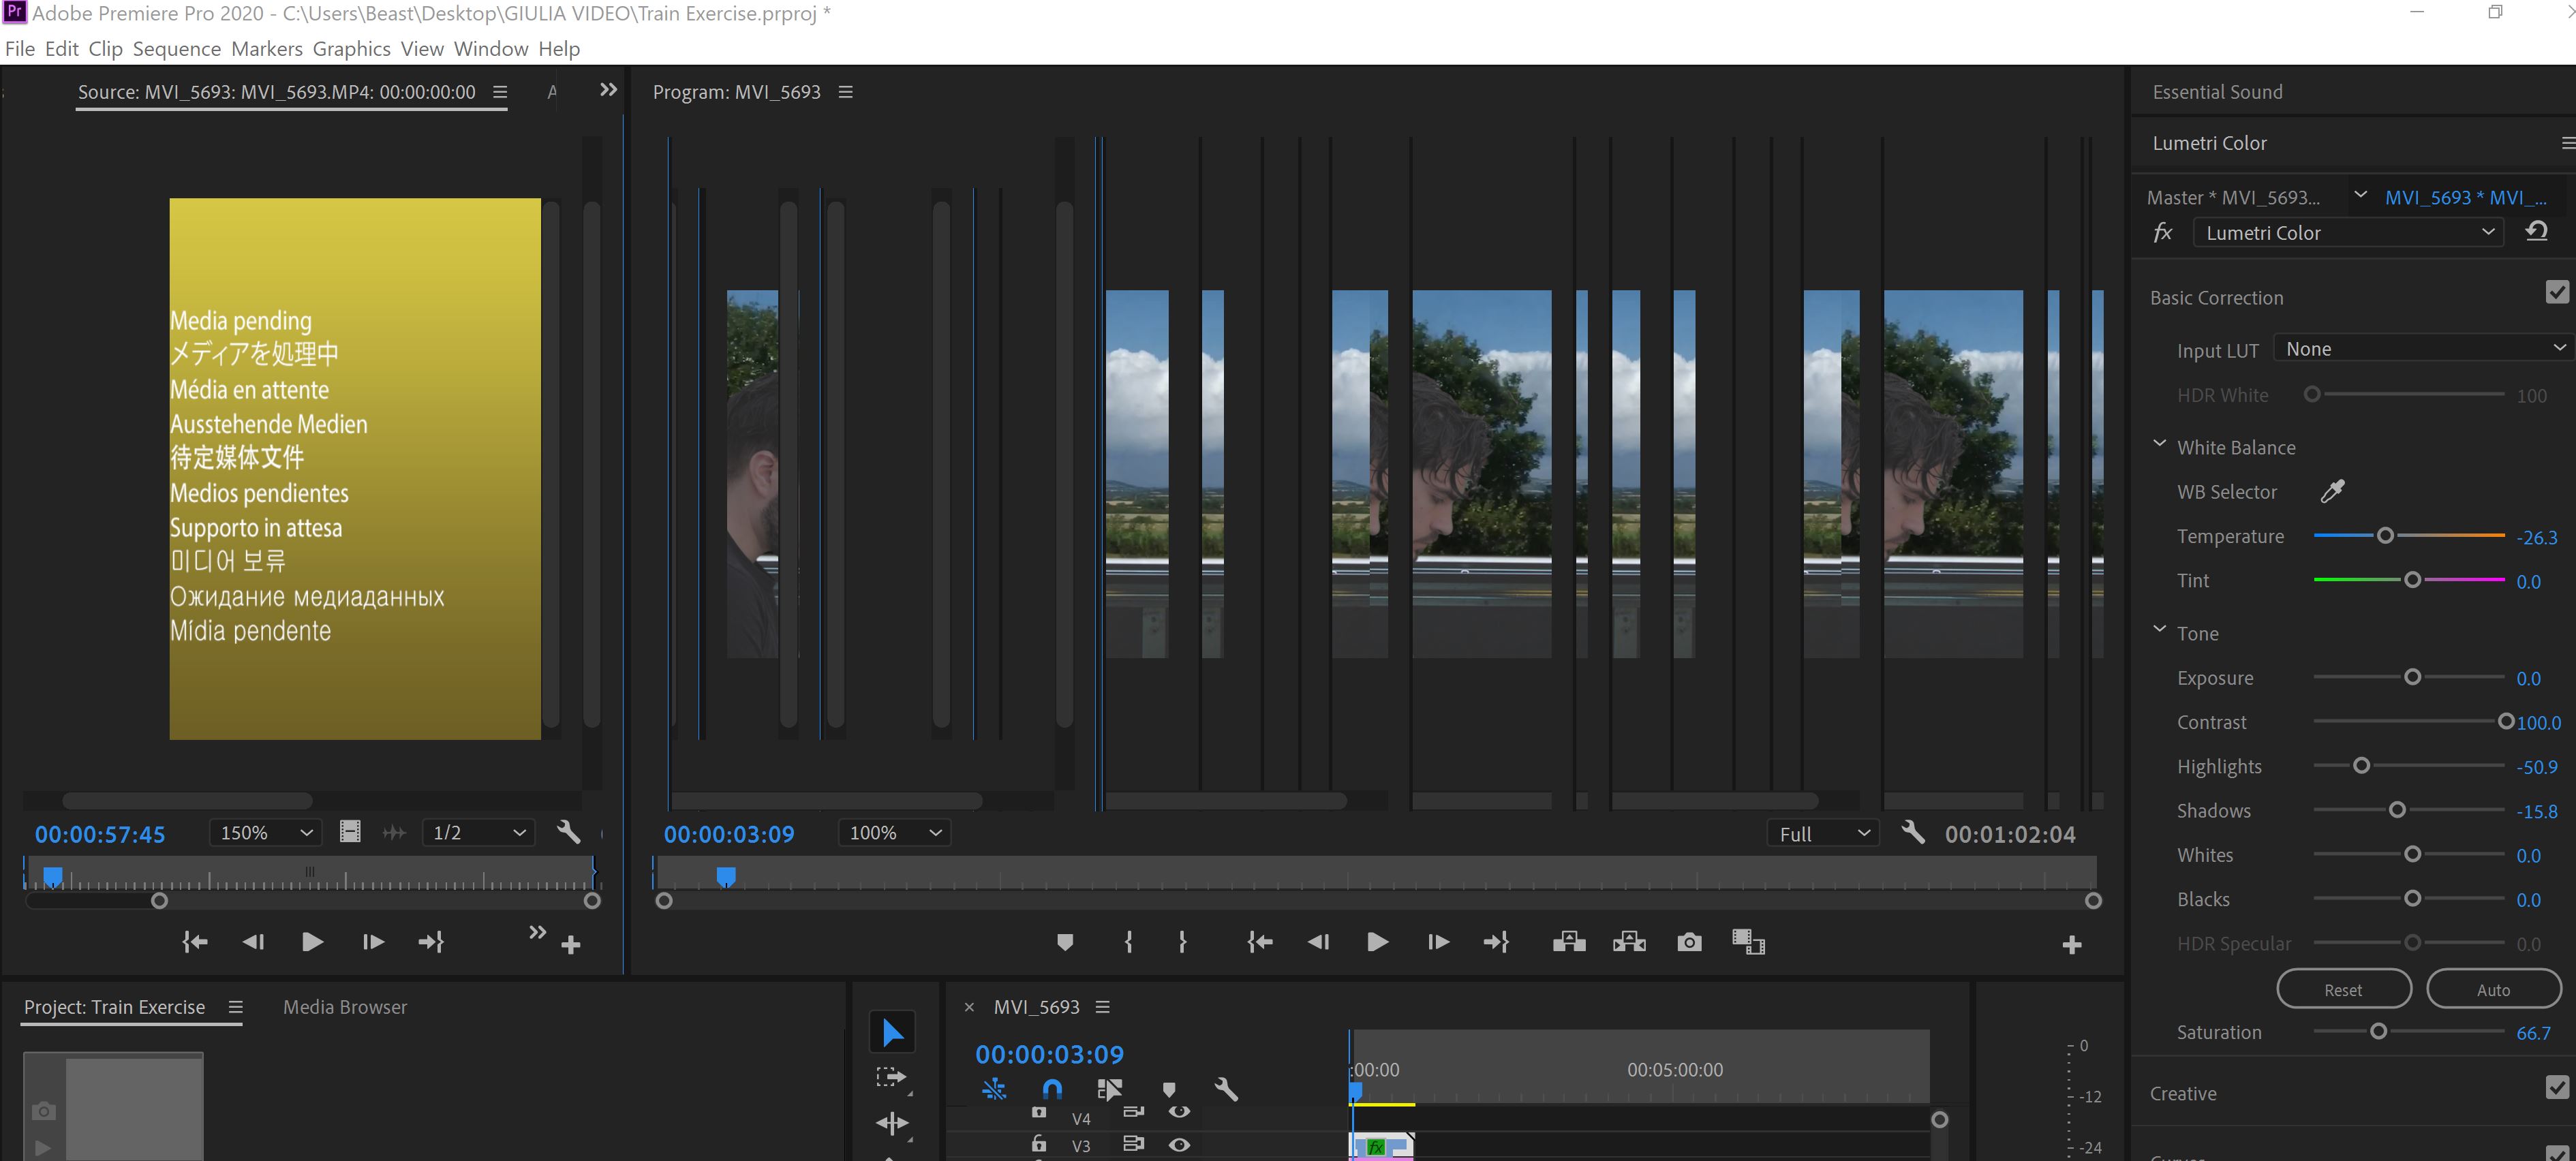The image size is (2576, 1161).
Task: Click the Extract icon in Program monitor
Action: pos(1627,941)
